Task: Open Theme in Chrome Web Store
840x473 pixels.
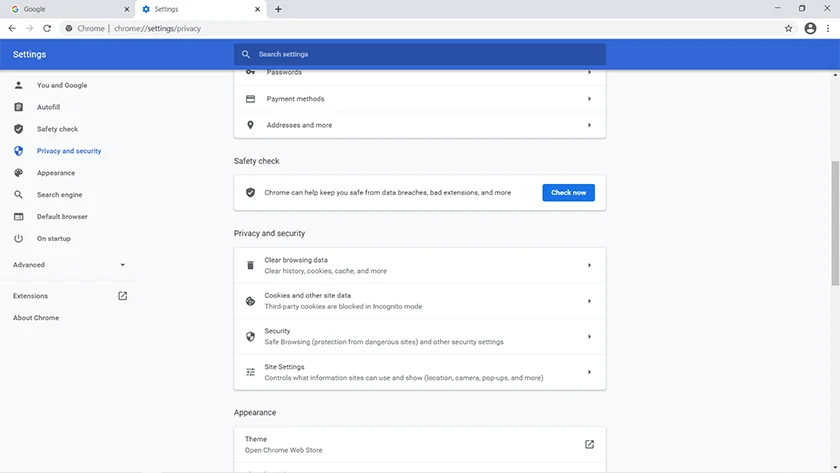Action: [x=419, y=445]
